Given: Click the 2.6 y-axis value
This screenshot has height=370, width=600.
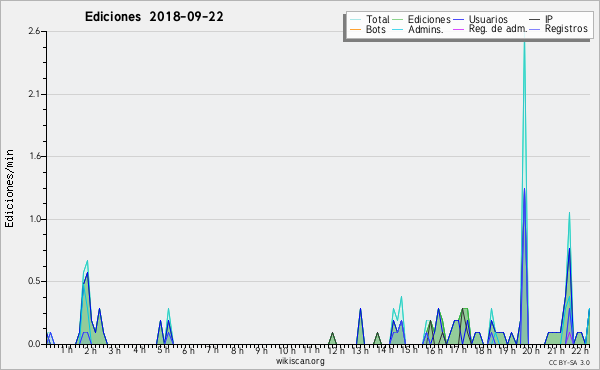Looking at the screenshot, I should (34, 31).
